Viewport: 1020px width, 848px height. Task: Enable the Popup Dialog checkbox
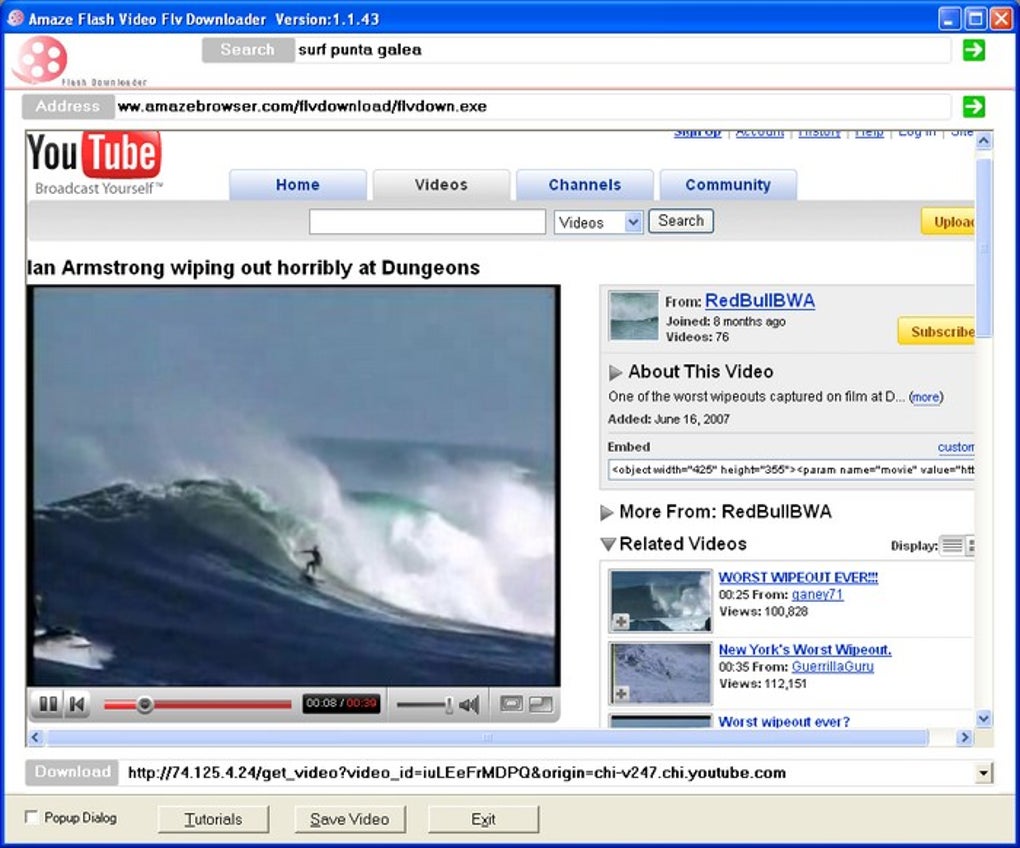coord(31,817)
